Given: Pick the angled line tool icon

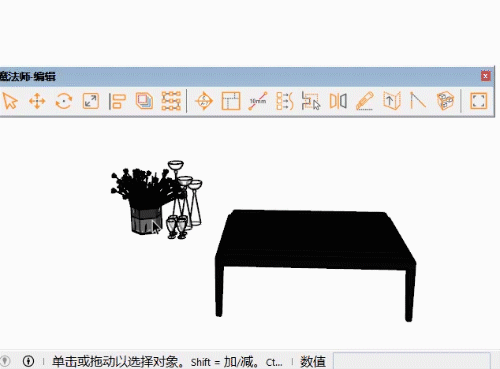Looking at the screenshot, I should coord(418,101).
